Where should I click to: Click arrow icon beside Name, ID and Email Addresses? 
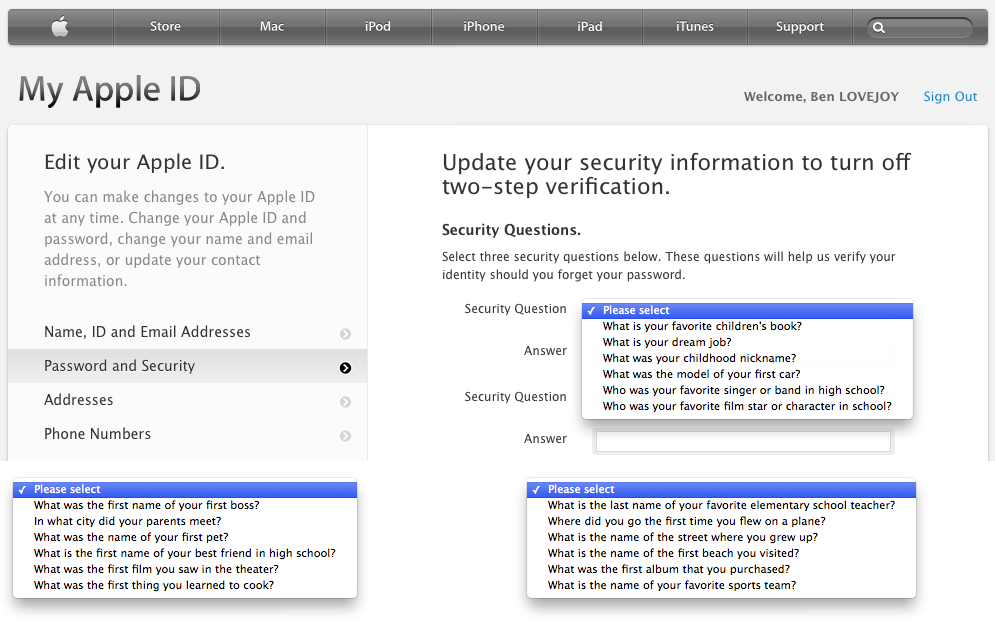point(345,334)
